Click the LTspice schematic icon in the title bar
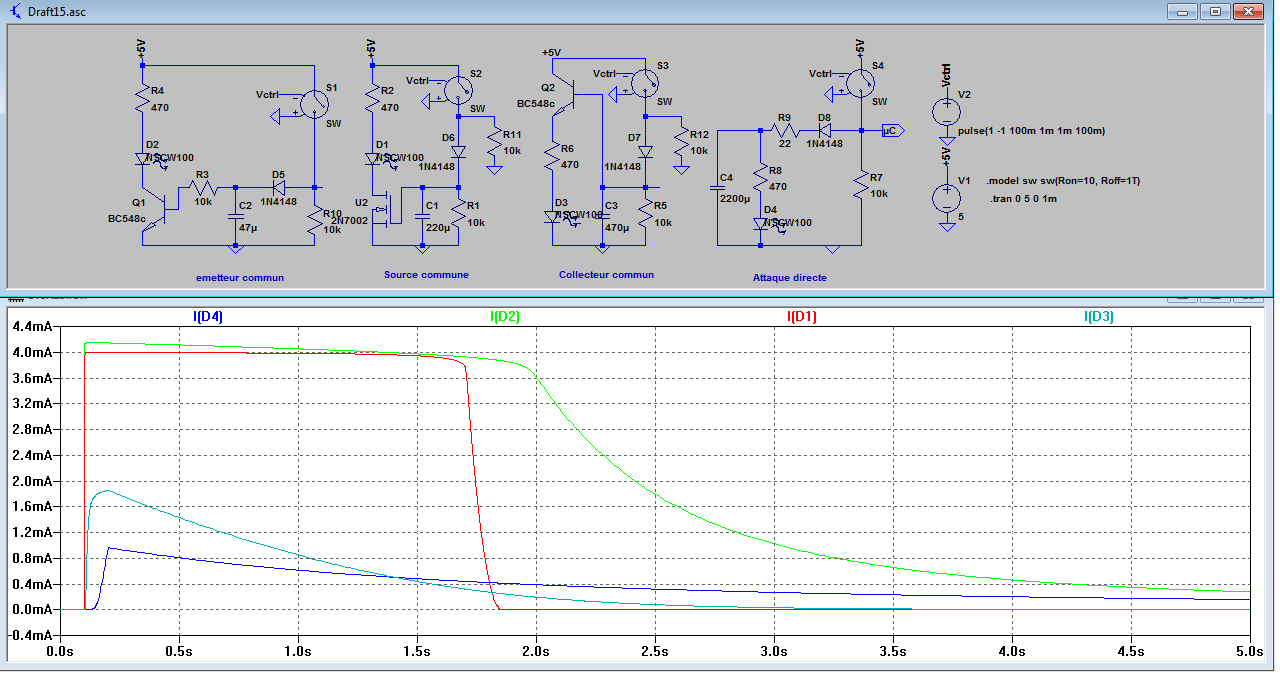The height and width of the screenshot is (673, 1280). tap(13, 10)
